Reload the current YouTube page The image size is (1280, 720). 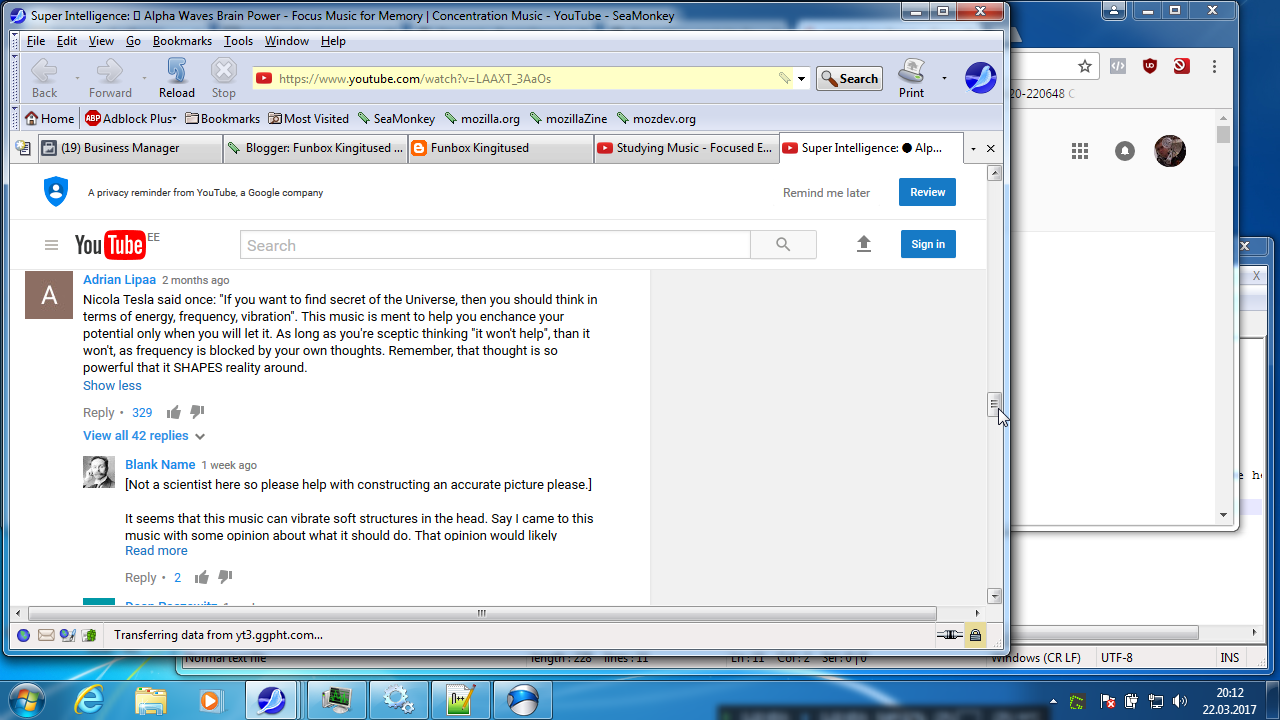pyautogui.click(x=177, y=78)
